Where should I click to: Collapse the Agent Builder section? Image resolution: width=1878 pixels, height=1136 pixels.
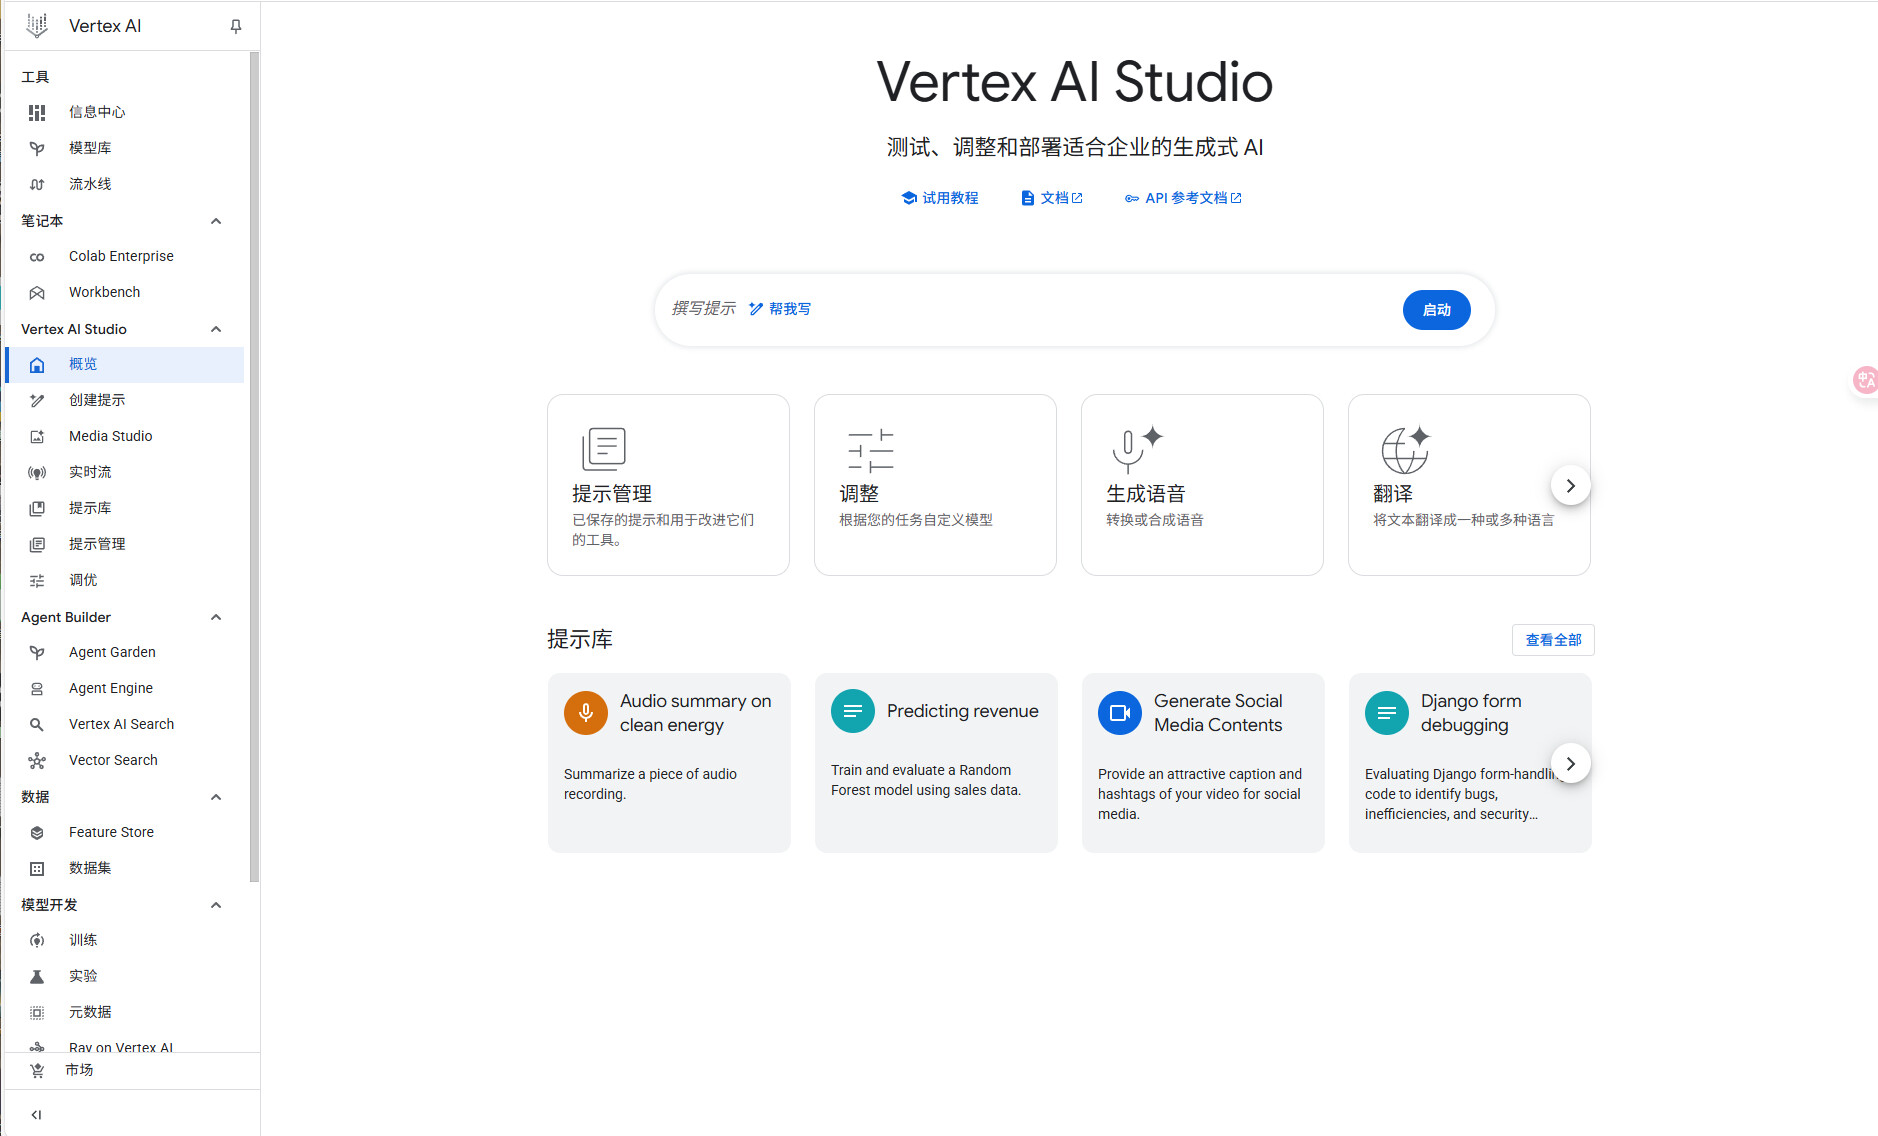(x=216, y=617)
